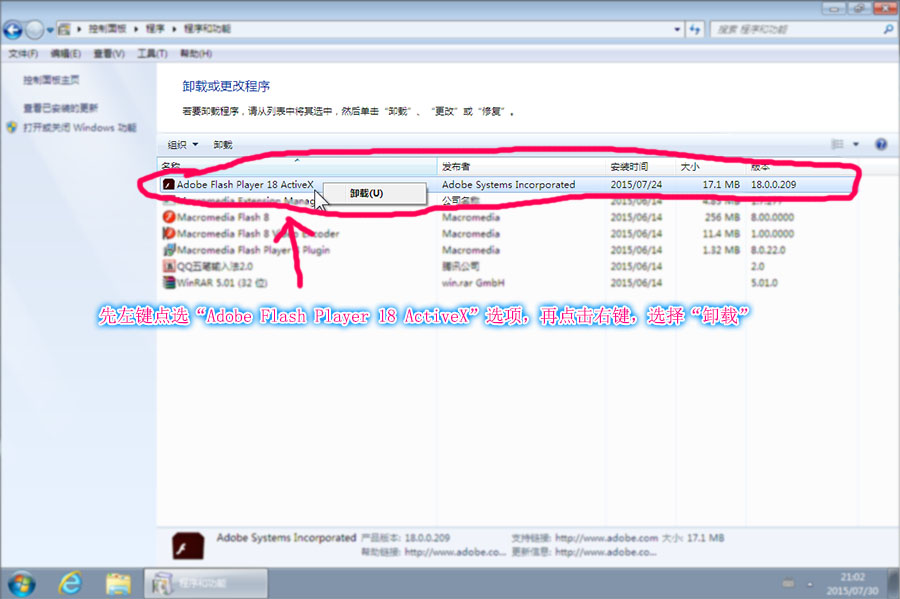
Task: Click the 256 MB size value
Action: [721, 217]
